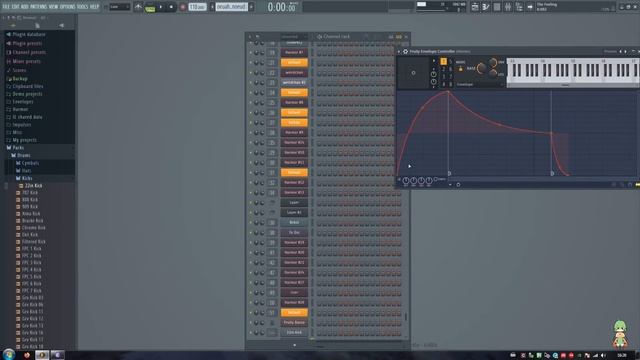
Task: Open the PATTERNS menu
Action: (x=38, y=7)
